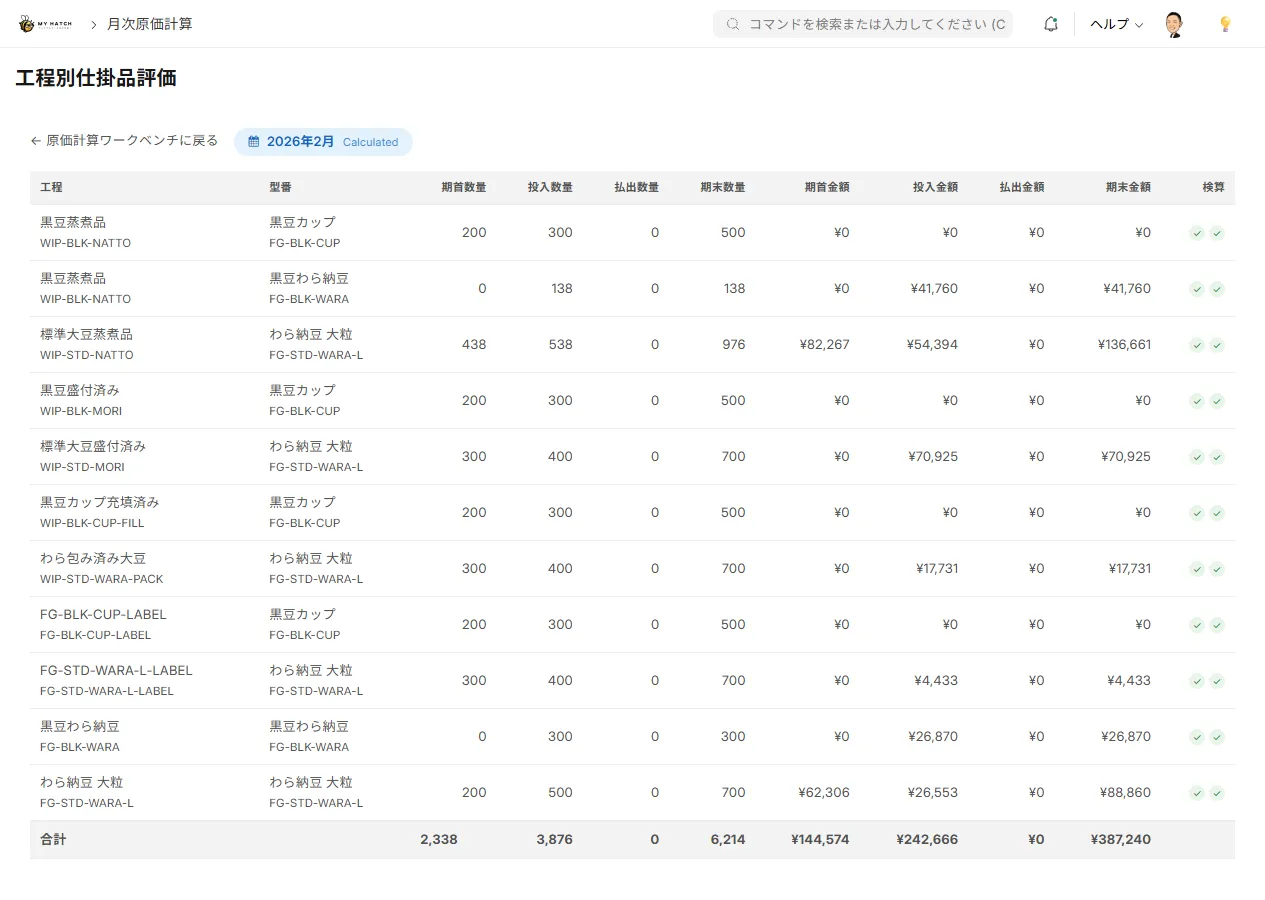Image resolution: width=1265 pixels, height=900 pixels.
Task: Open the user avatar menu
Action: click(x=1174, y=24)
